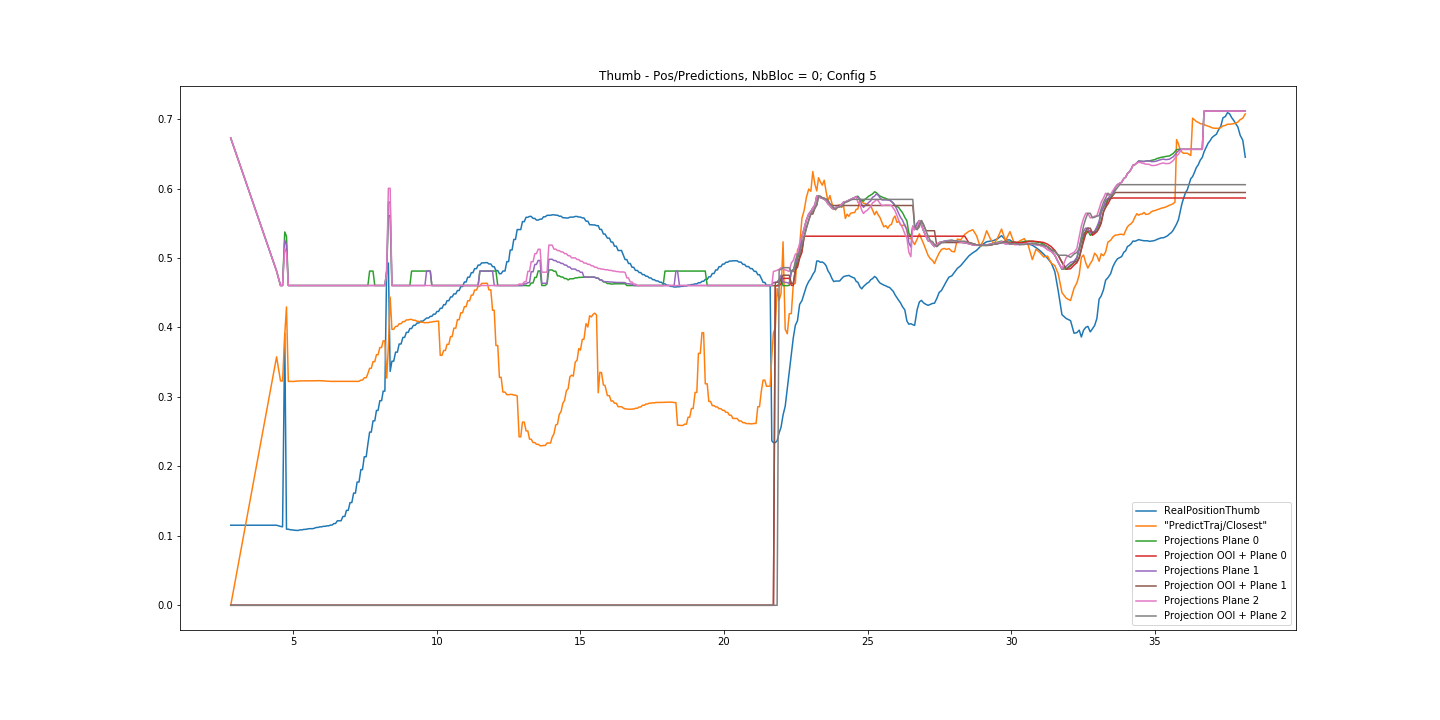Pick the pink swatch for Projections Plane 2

[x=1147, y=600]
